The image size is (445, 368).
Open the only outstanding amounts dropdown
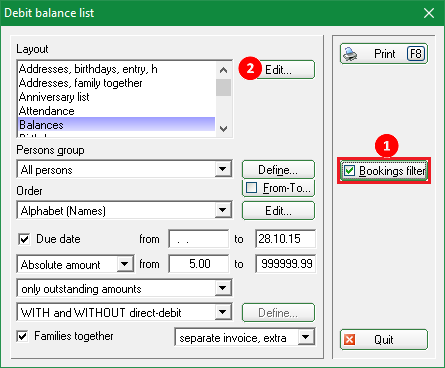pos(223,288)
